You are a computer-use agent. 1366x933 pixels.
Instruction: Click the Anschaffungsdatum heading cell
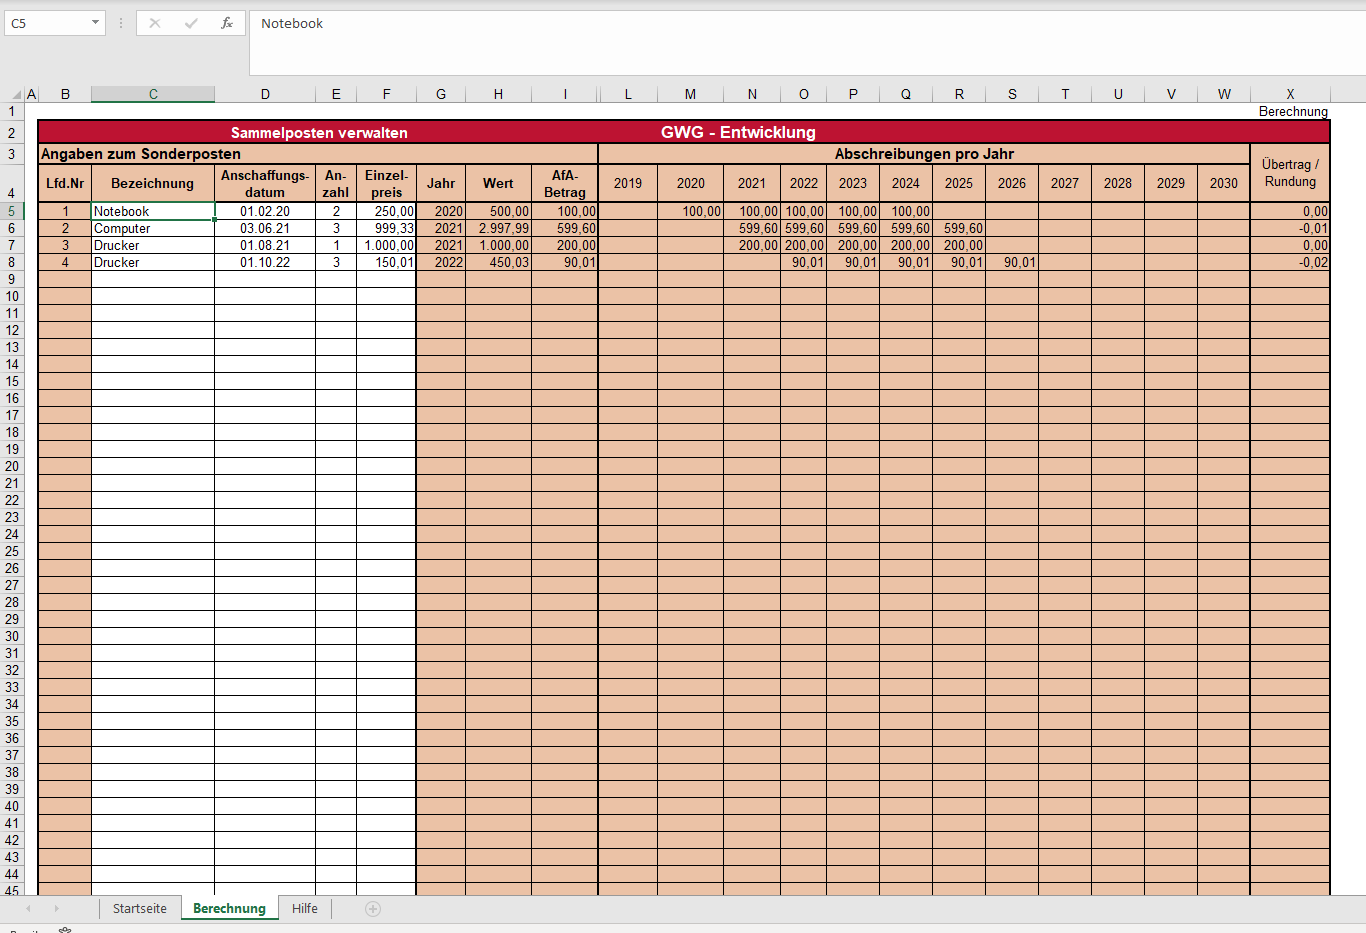[265, 183]
